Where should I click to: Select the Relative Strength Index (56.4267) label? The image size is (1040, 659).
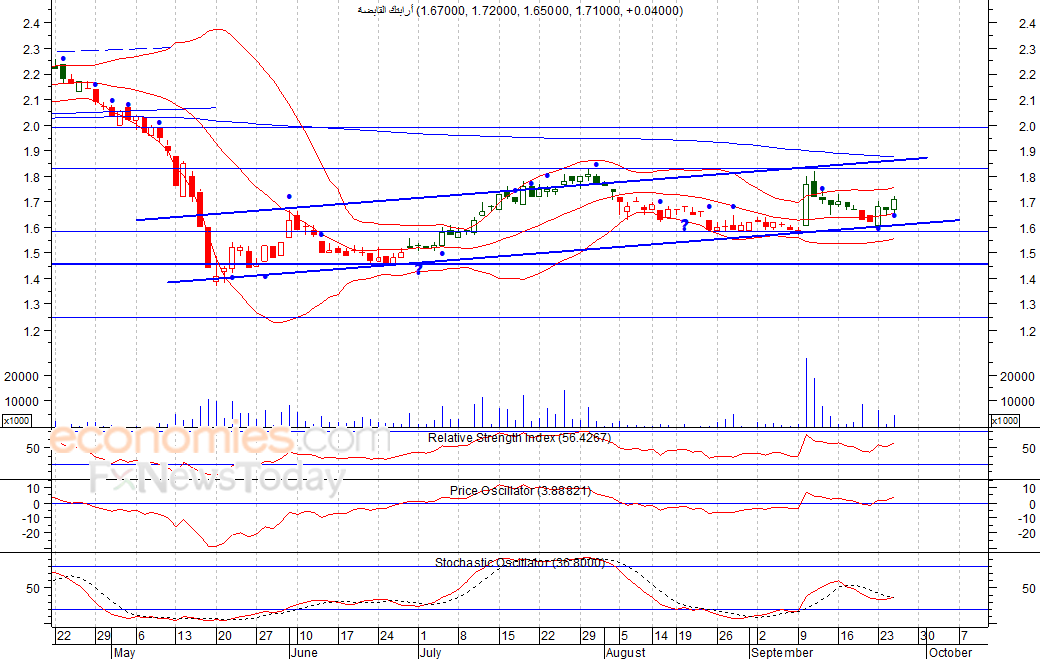tap(519, 438)
